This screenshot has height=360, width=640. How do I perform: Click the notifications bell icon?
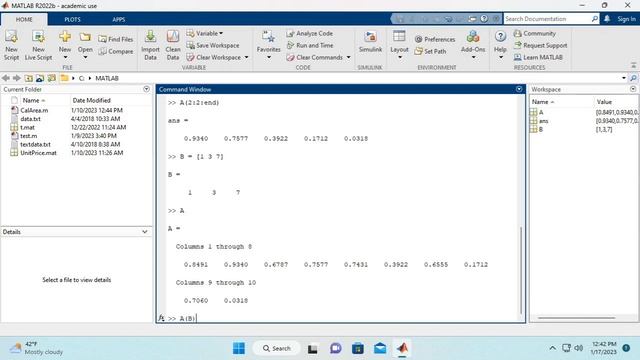pos(607,19)
